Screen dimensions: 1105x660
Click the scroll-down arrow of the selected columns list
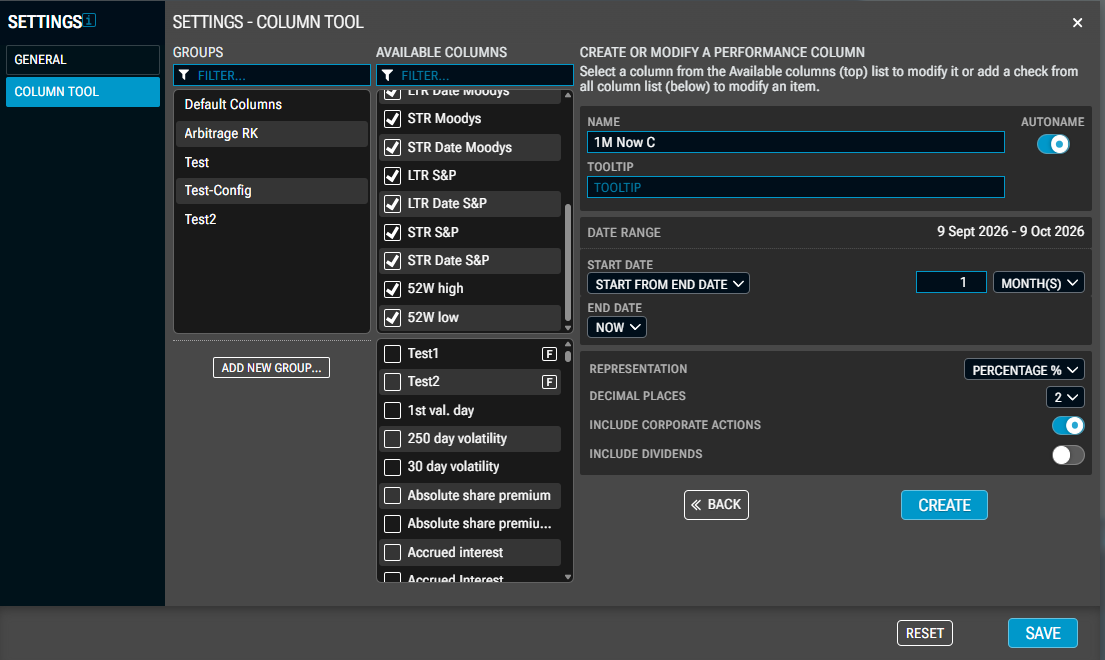pos(568,328)
